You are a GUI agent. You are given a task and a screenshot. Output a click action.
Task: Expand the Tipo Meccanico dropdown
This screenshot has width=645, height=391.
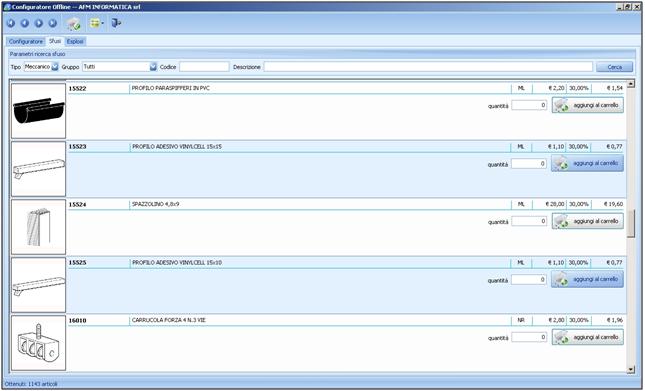pos(55,67)
